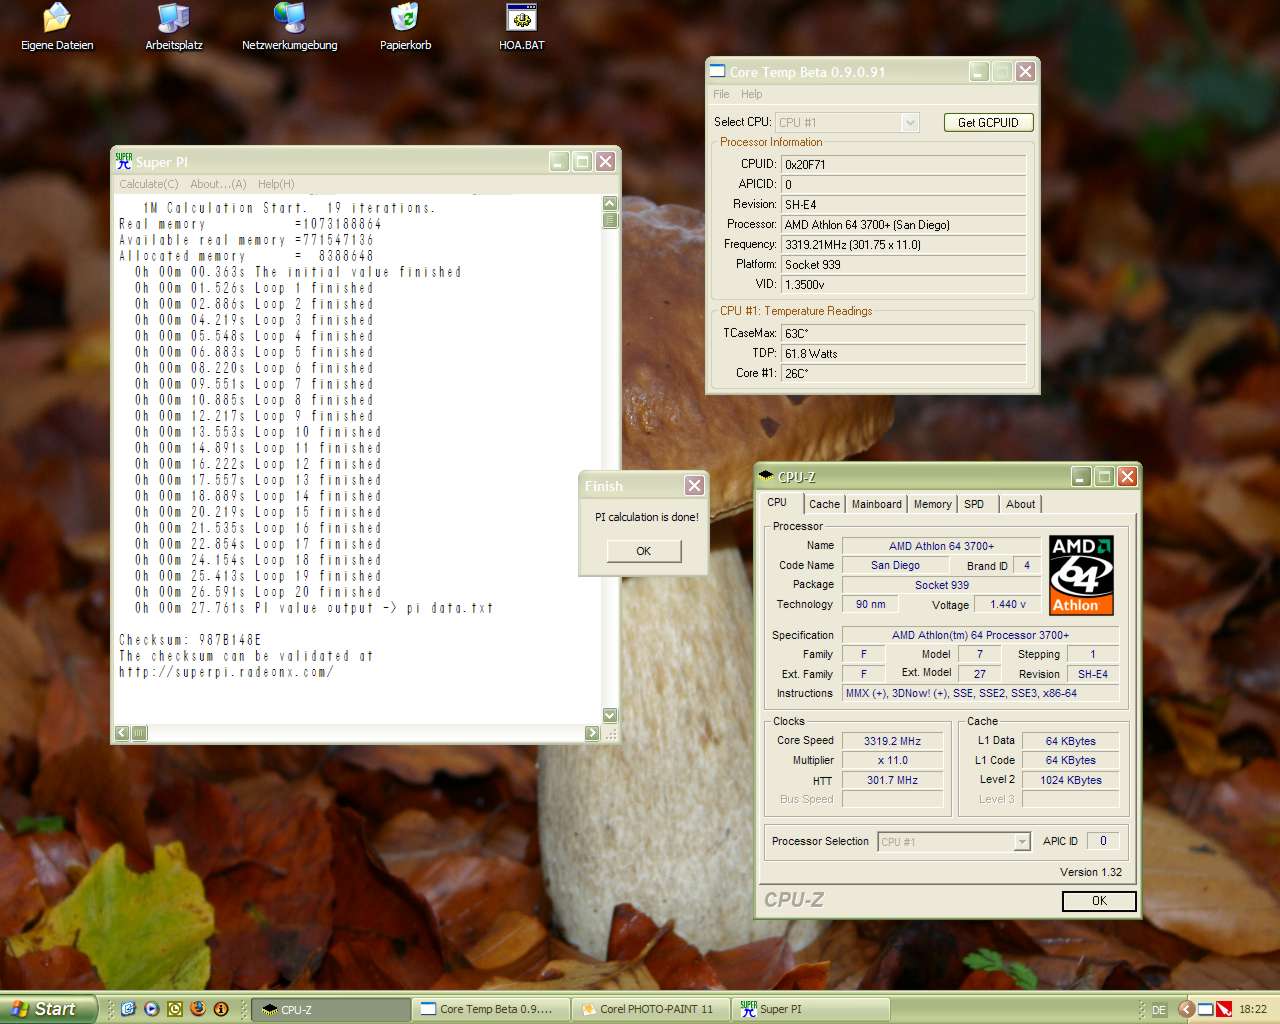
Task: Select the Arbeitsplatz desktop icon
Action: (174, 27)
